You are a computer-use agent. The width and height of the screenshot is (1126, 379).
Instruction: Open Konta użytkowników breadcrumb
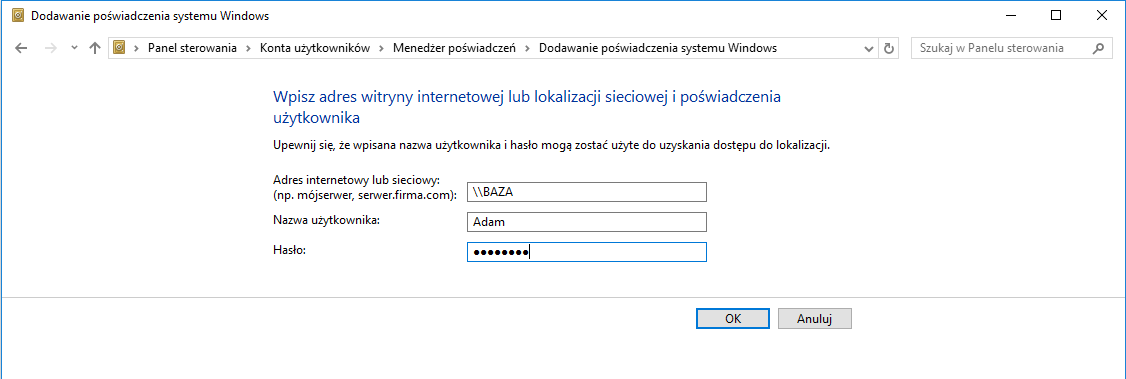315,48
